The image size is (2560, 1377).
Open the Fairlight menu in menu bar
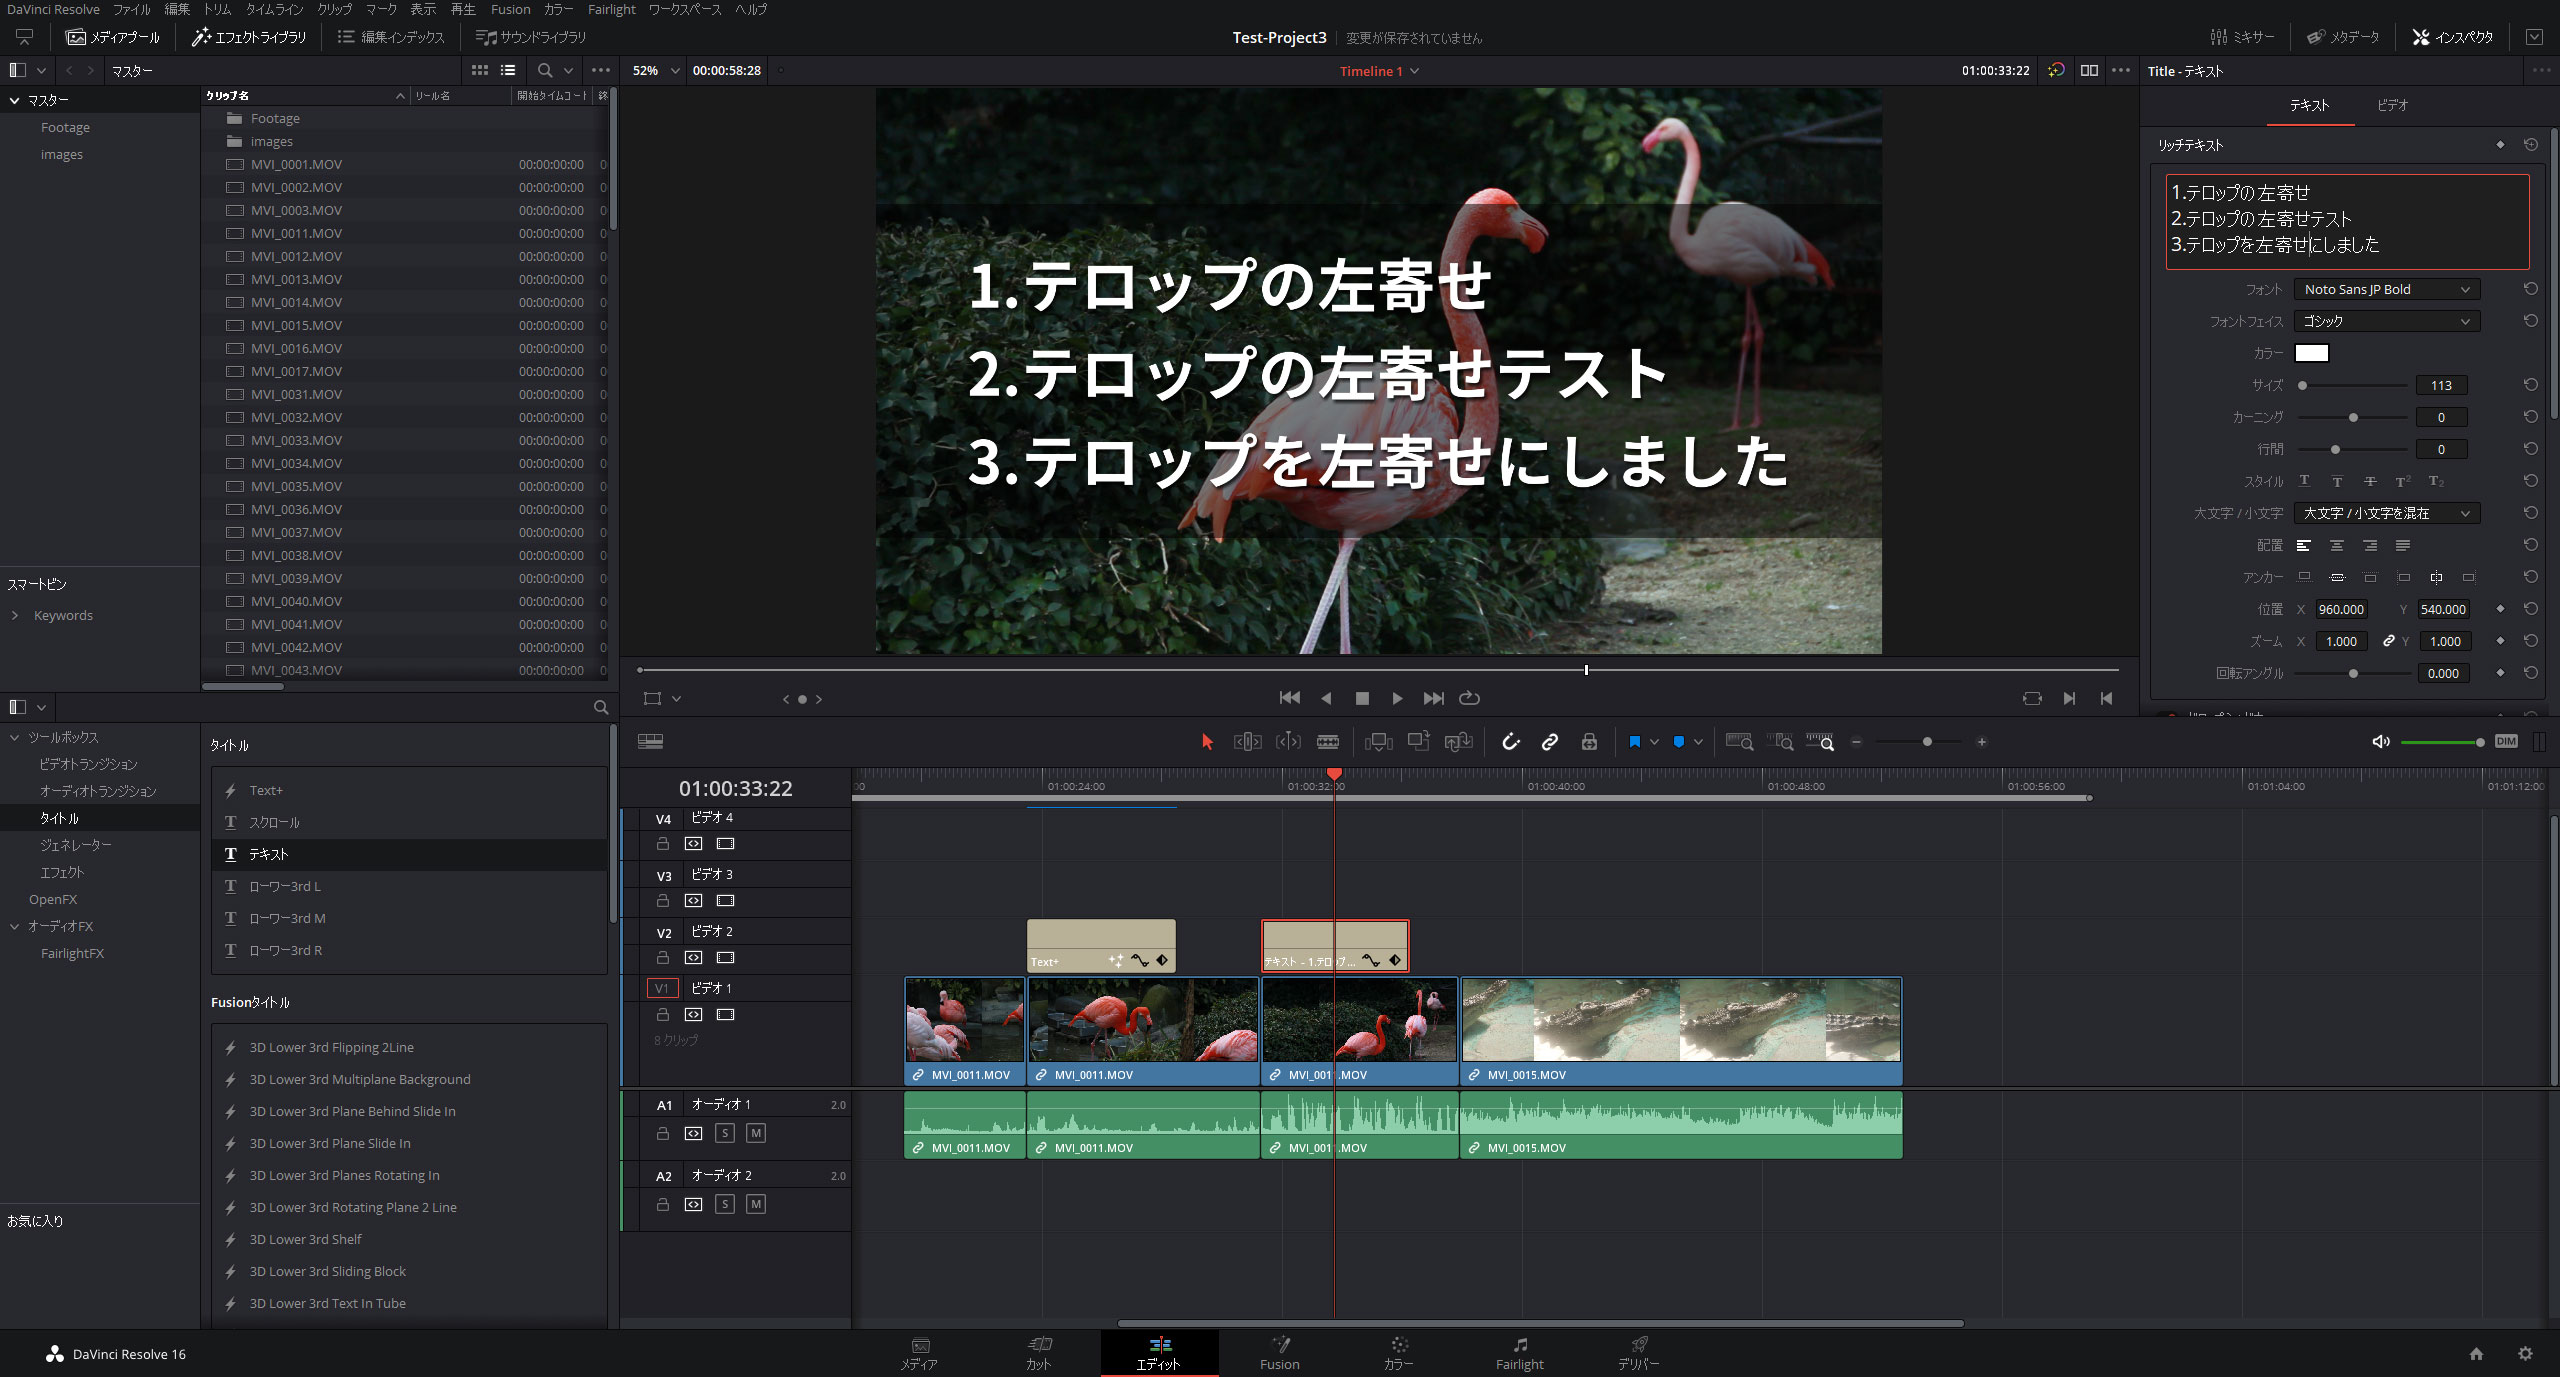611,9
